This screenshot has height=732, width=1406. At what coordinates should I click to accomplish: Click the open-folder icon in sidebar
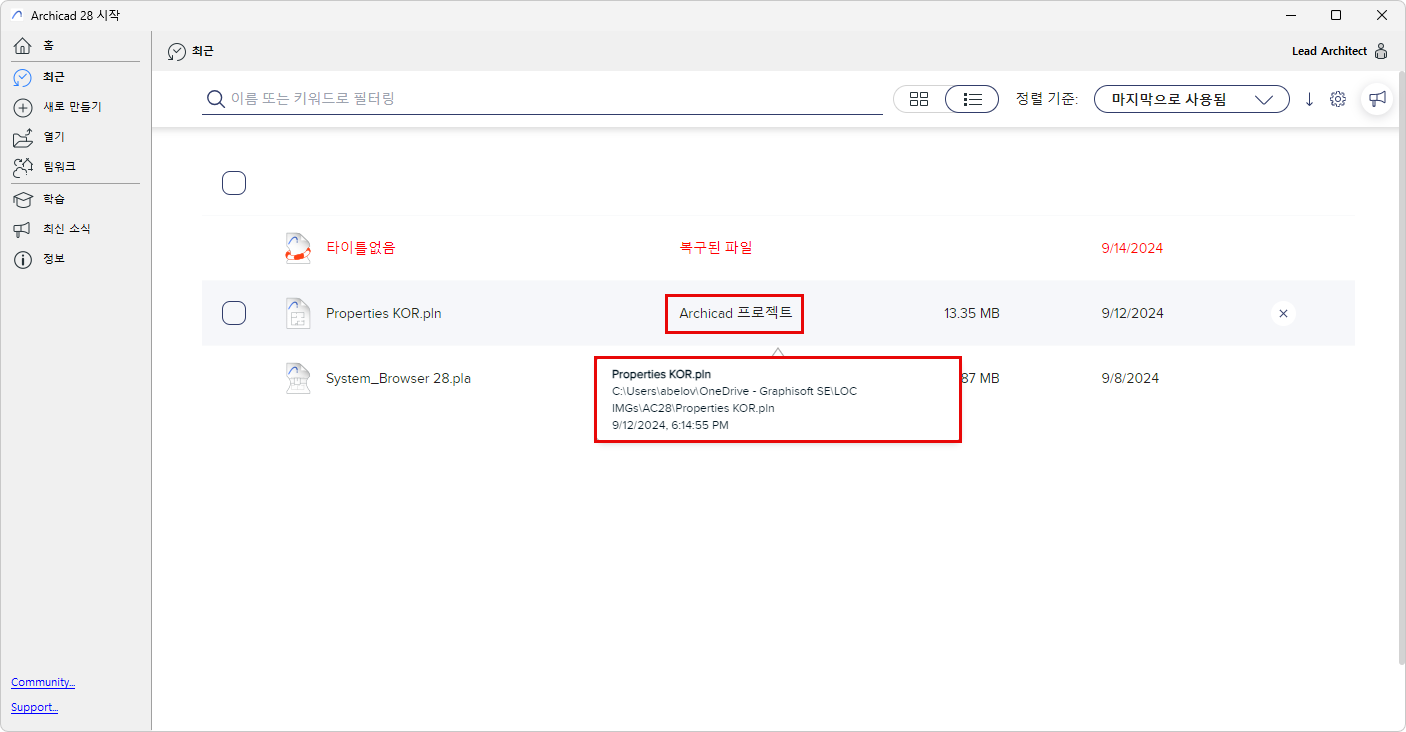click(x=23, y=137)
